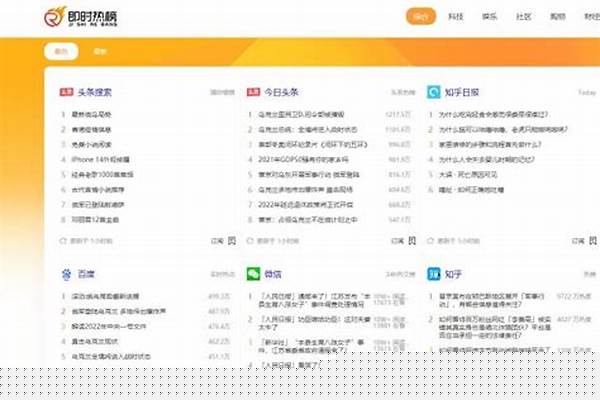600x400 pixels.
Task: Subscribe to 知乎日报 with its 订阅 button
Action: click(578, 241)
